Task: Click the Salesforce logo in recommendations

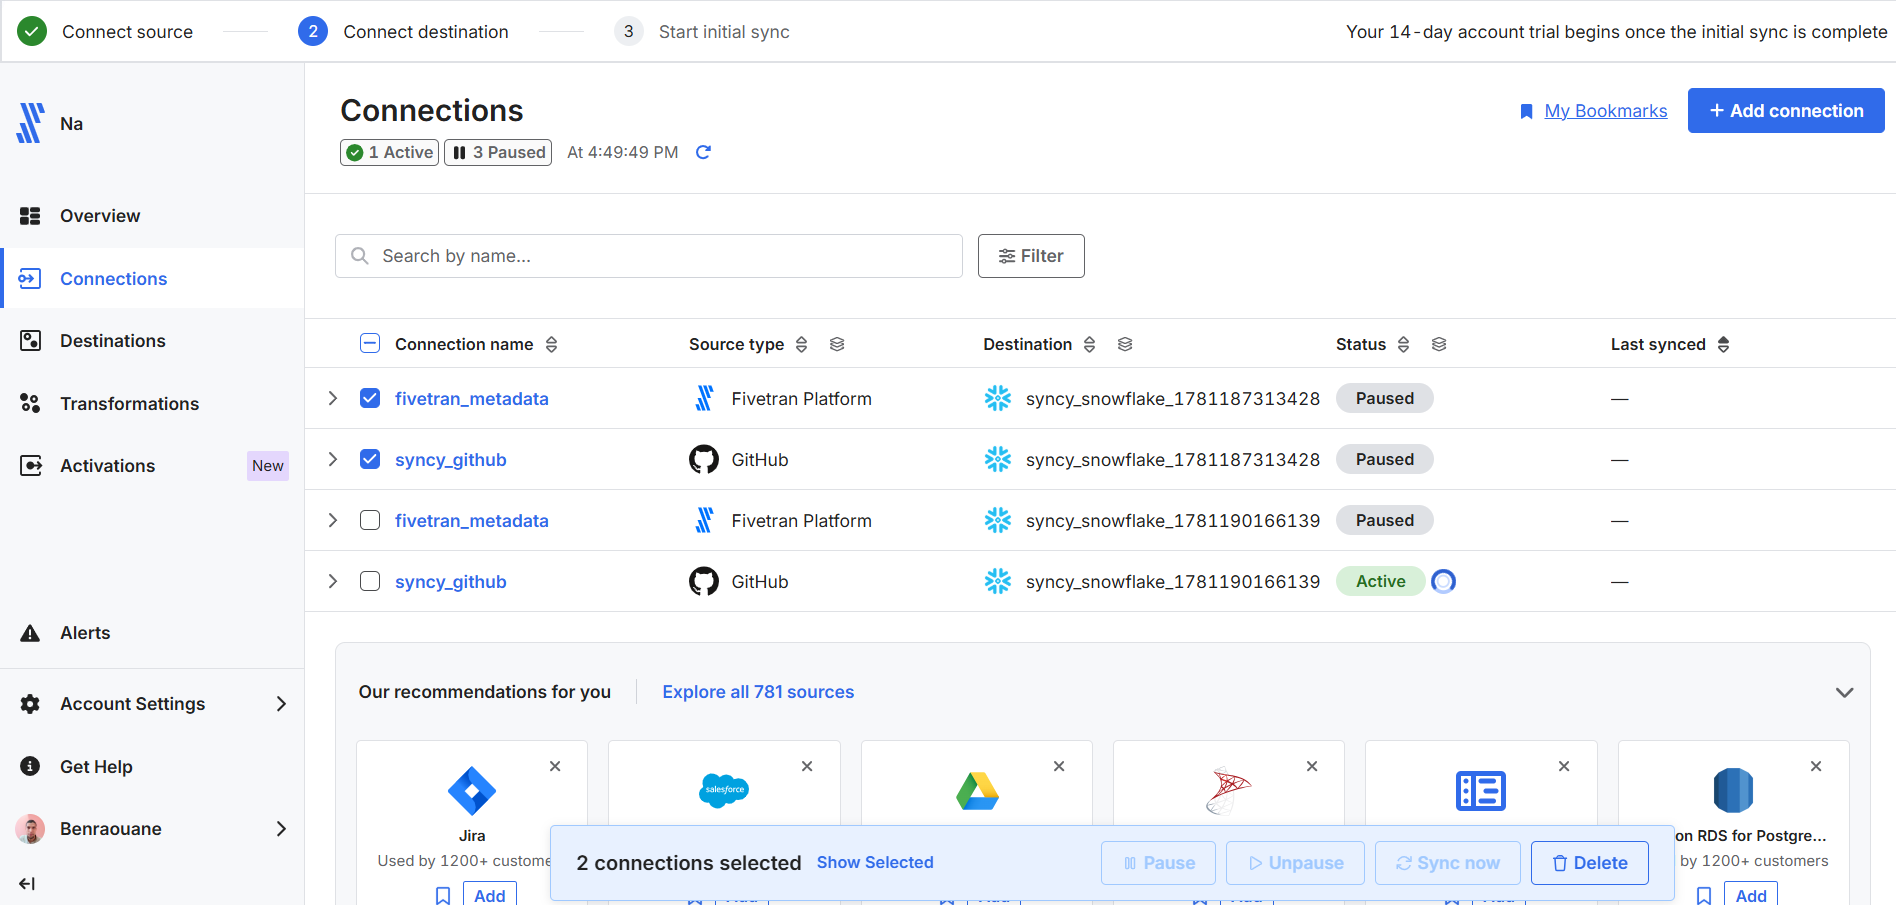Action: (x=724, y=790)
